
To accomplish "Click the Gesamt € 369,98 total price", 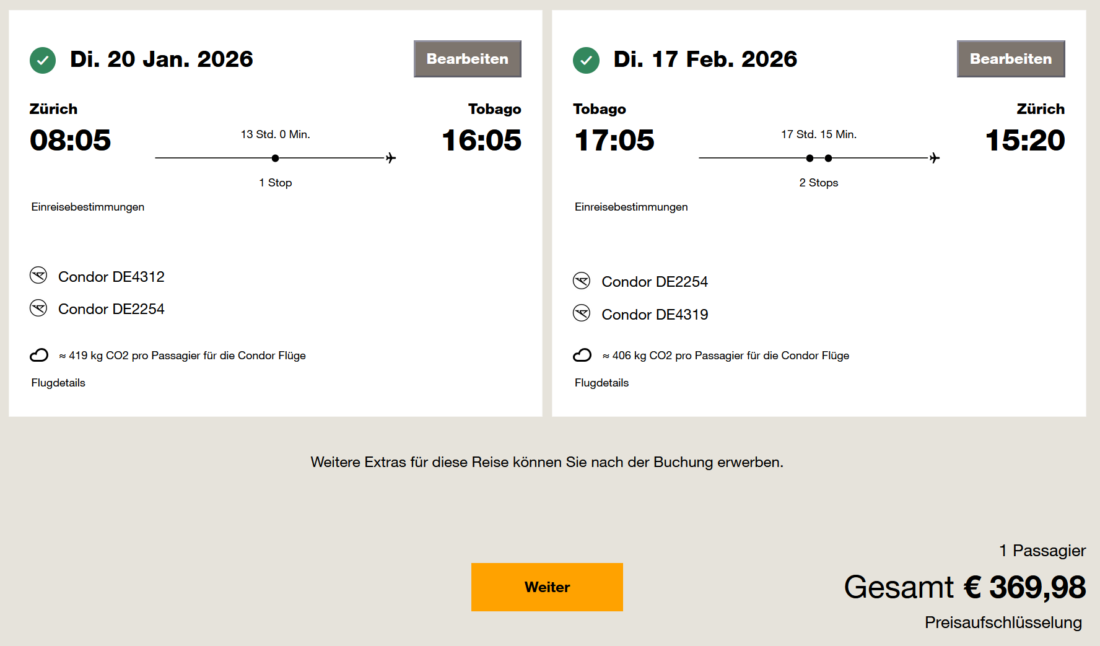I will click(964, 587).
